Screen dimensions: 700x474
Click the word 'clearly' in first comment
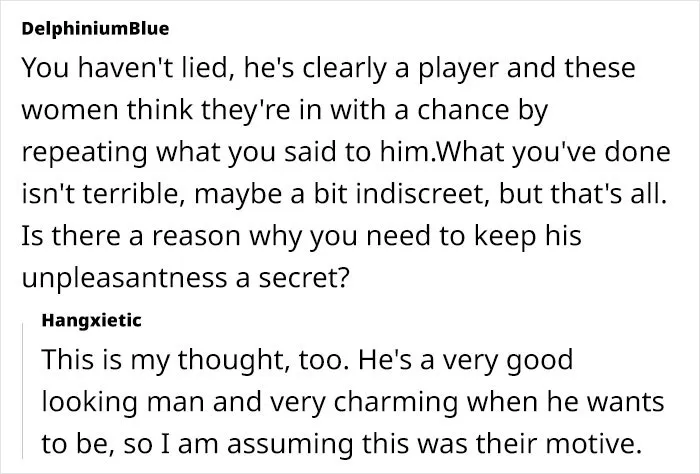(344, 69)
